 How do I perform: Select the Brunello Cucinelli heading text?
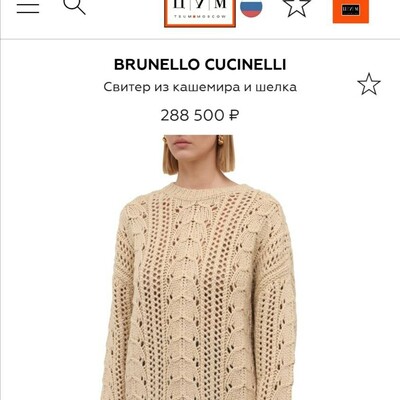click(x=200, y=65)
